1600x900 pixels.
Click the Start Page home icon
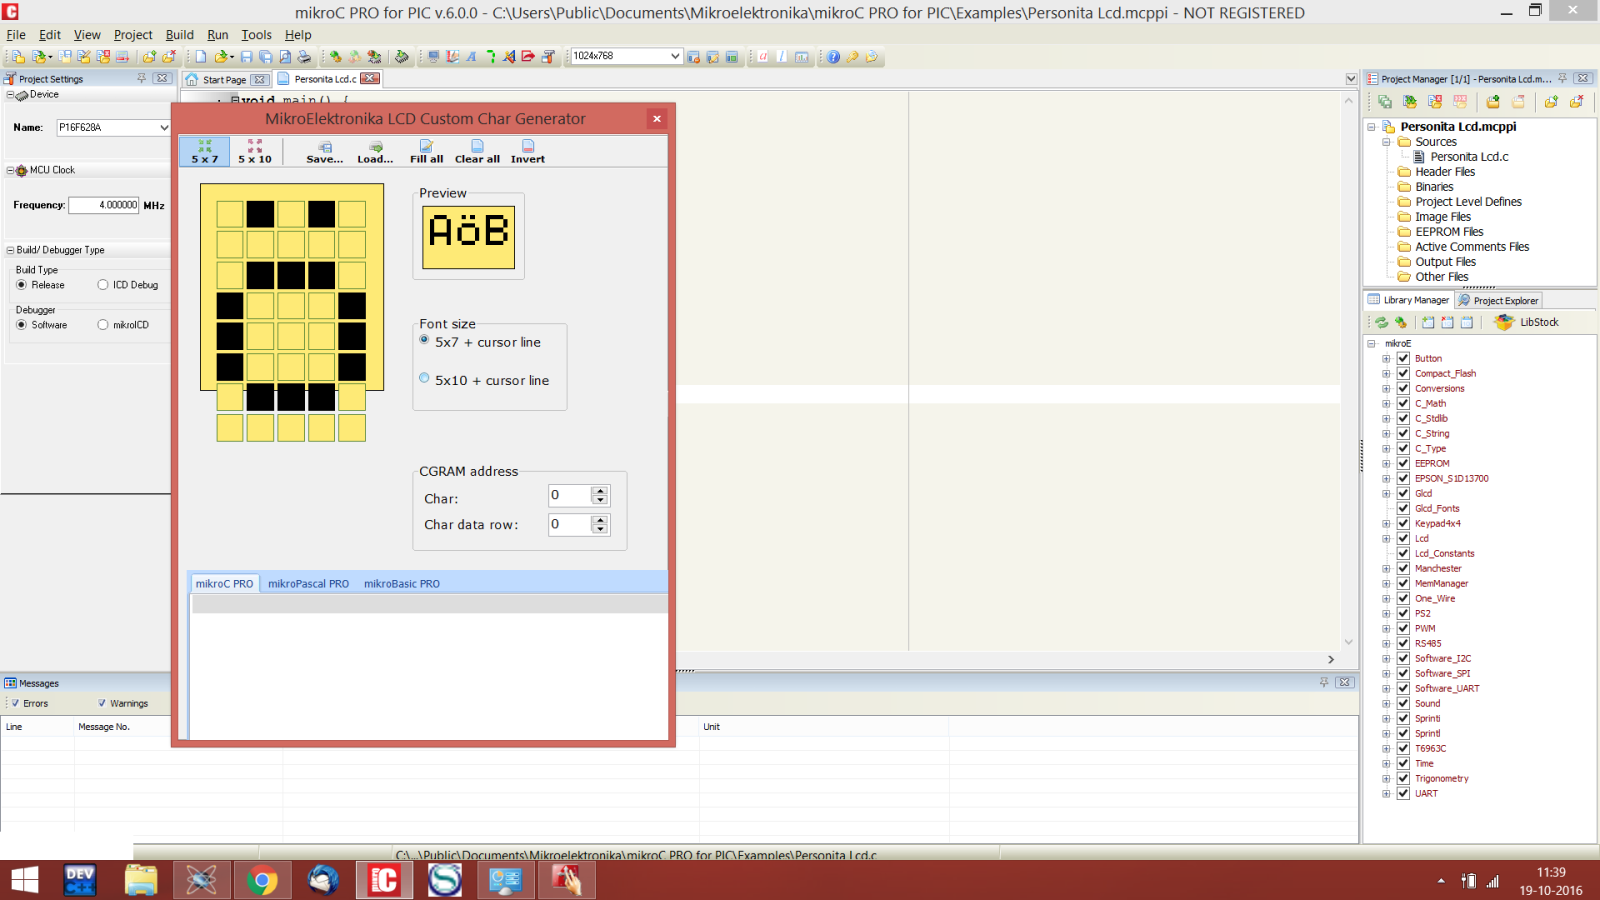[x=192, y=79]
